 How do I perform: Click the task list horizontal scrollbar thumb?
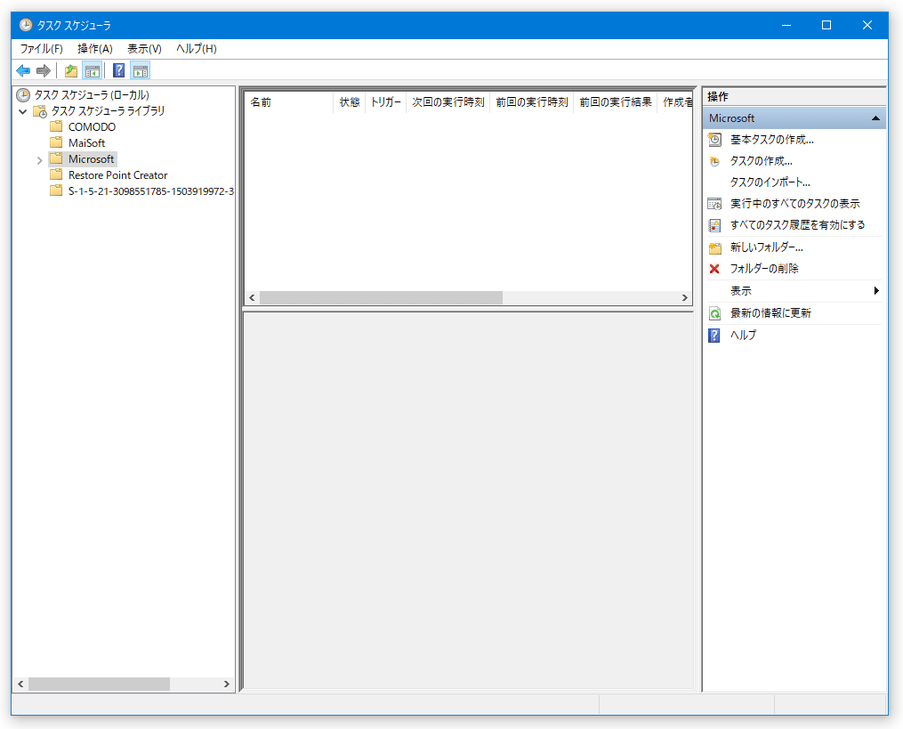(x=381, y=298)
